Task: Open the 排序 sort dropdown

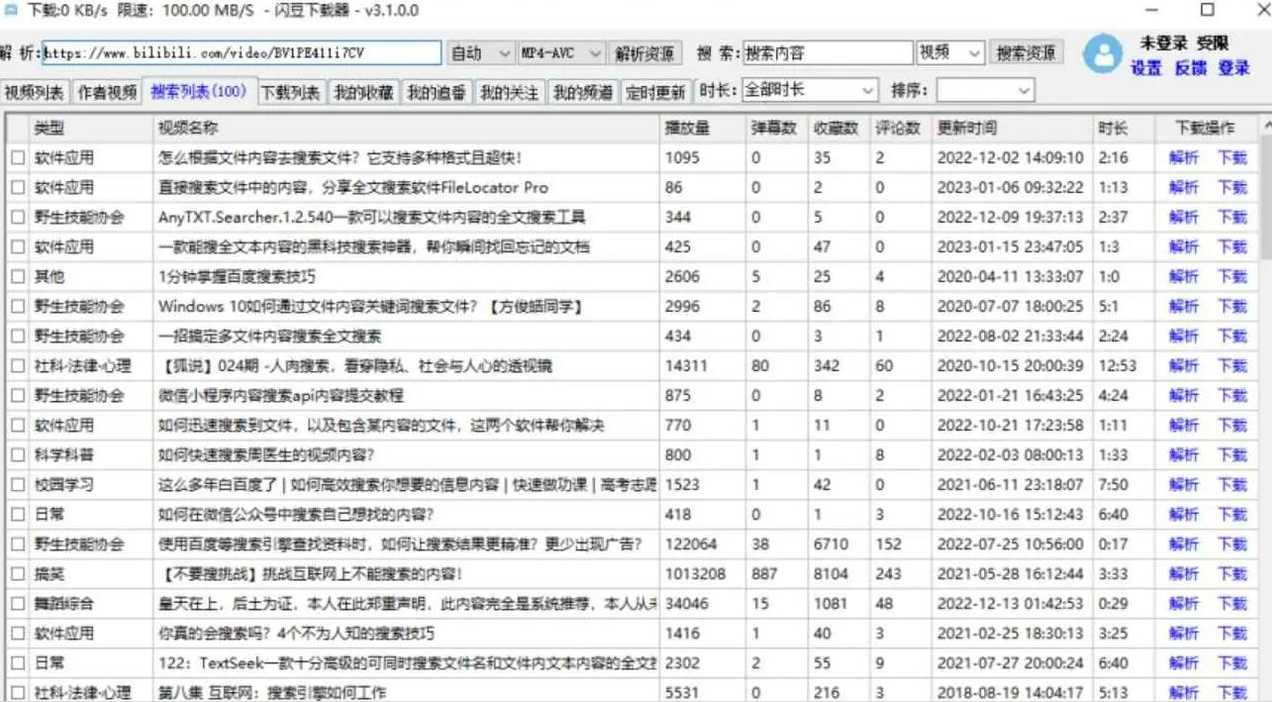Action: [x=985, y=91]
